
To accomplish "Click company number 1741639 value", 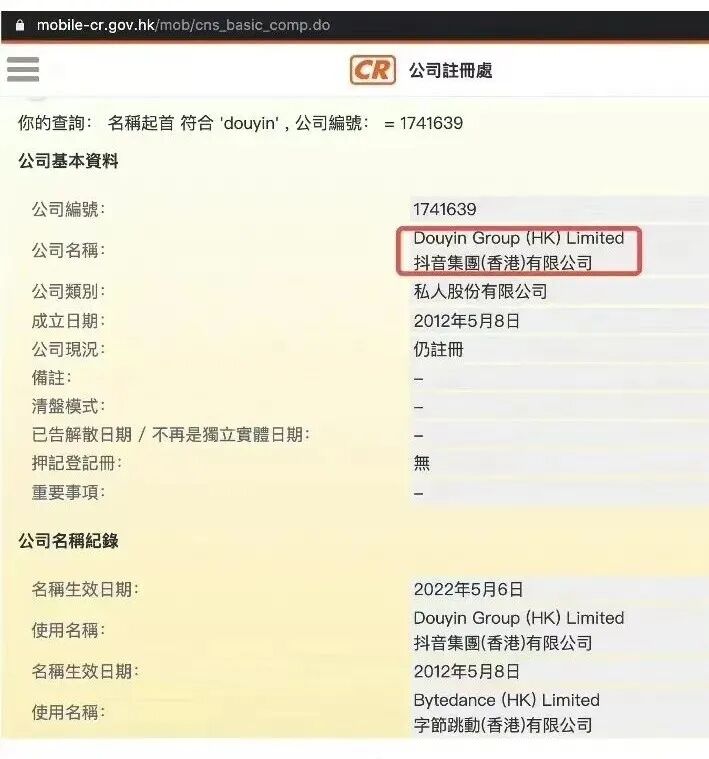I will pyautogui.click(x=445, y=210).
